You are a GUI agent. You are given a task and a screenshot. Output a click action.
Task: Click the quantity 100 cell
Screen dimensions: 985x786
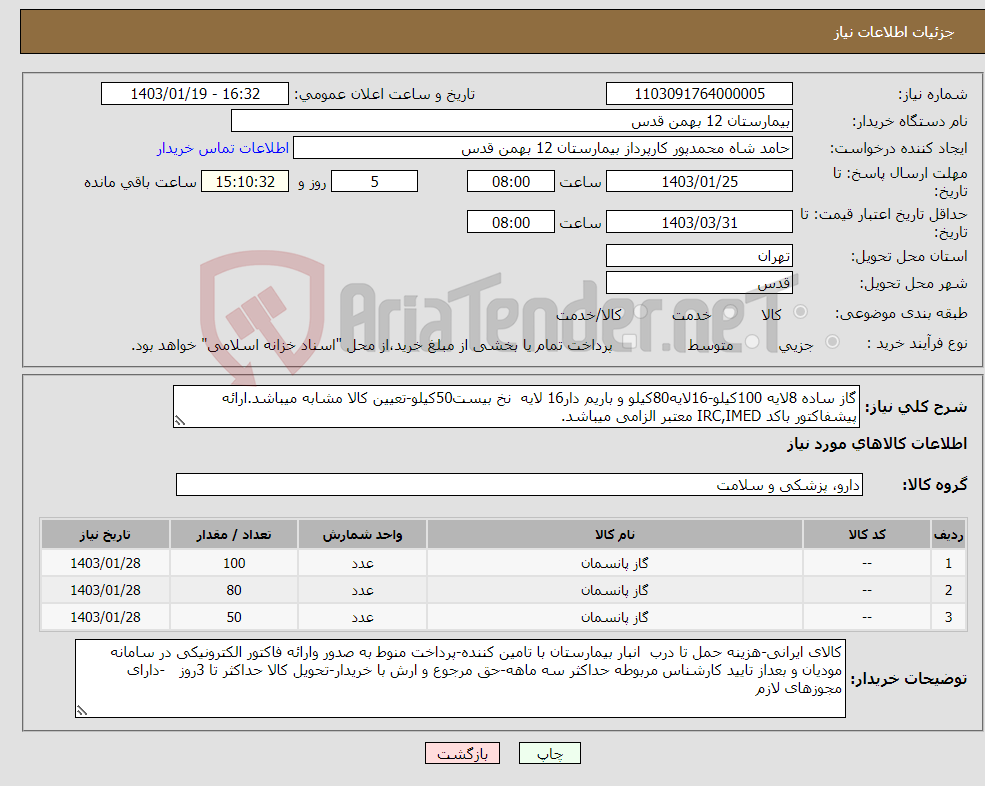pyautogui.click(x=234, y=564)
